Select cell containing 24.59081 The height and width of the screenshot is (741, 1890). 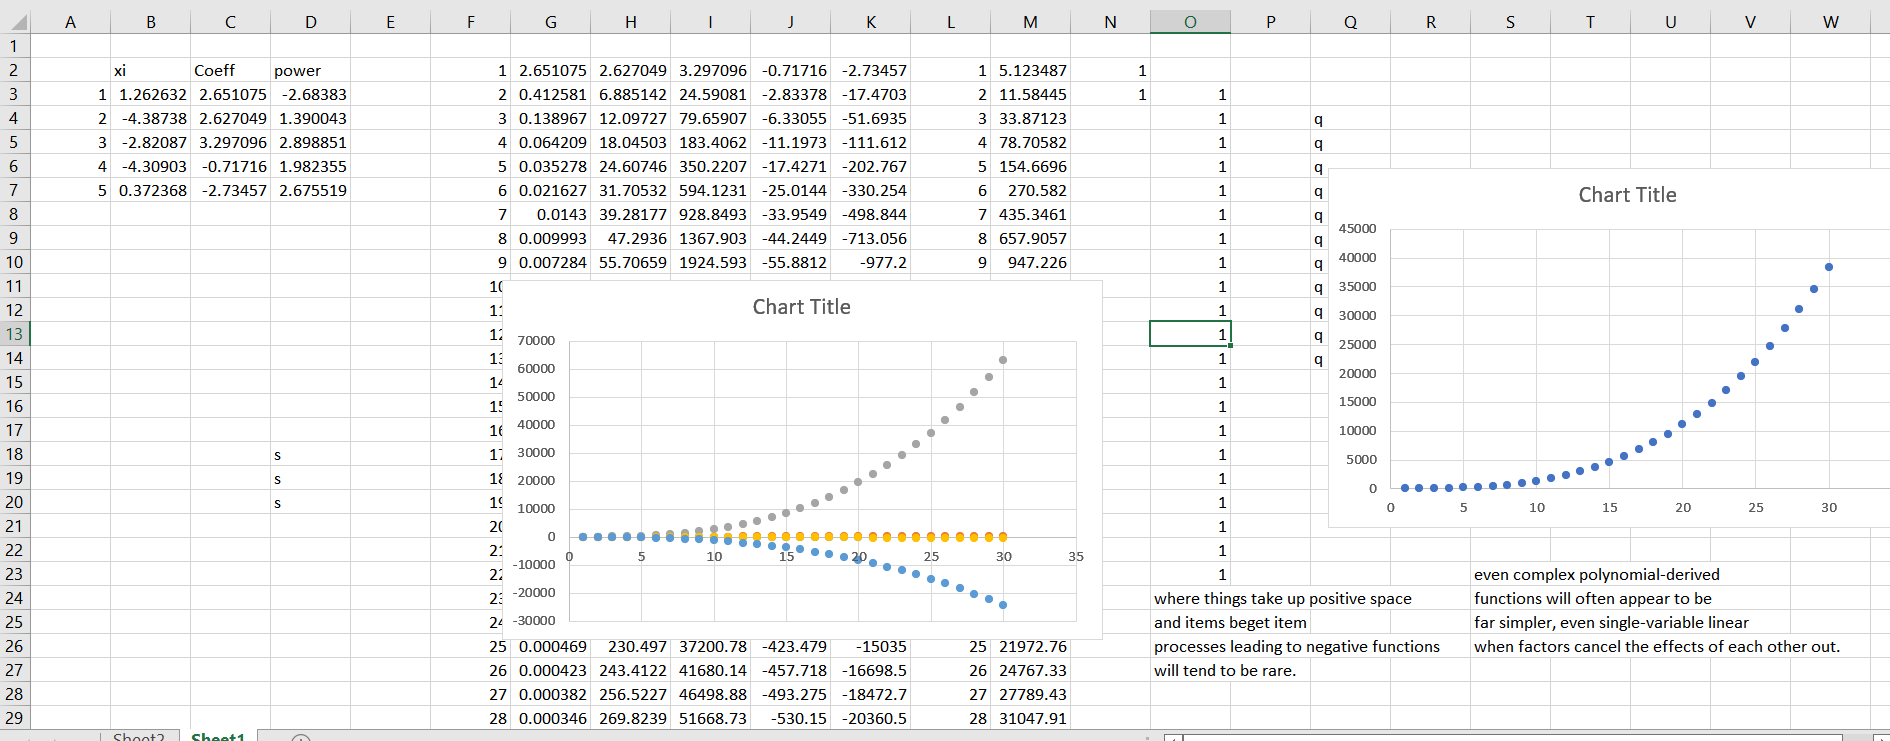tap(710, 94)
